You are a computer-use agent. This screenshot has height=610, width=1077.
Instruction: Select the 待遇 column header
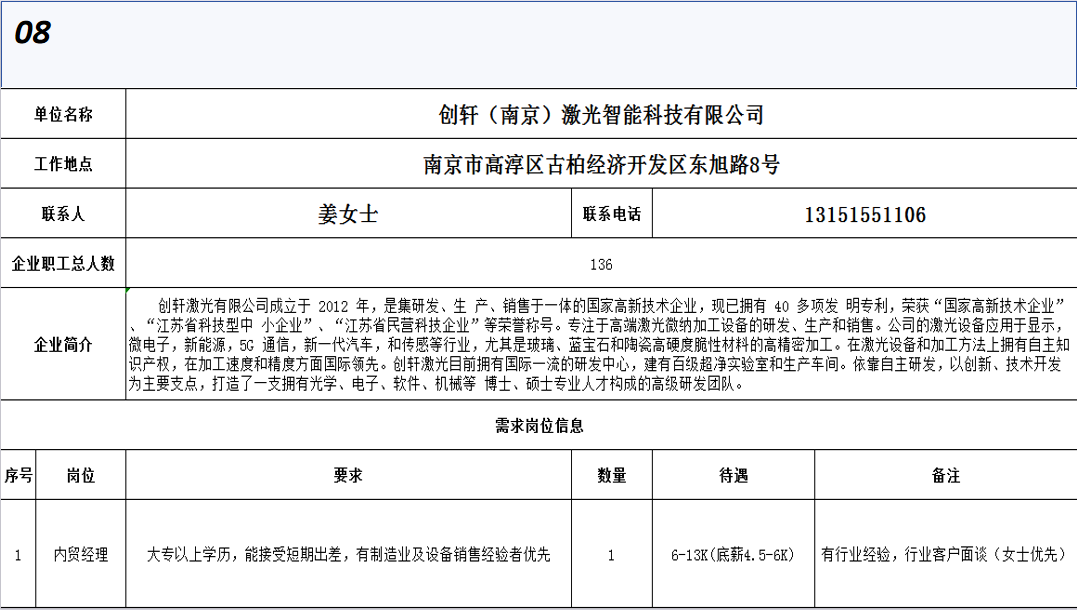click(x=733, y=475)
